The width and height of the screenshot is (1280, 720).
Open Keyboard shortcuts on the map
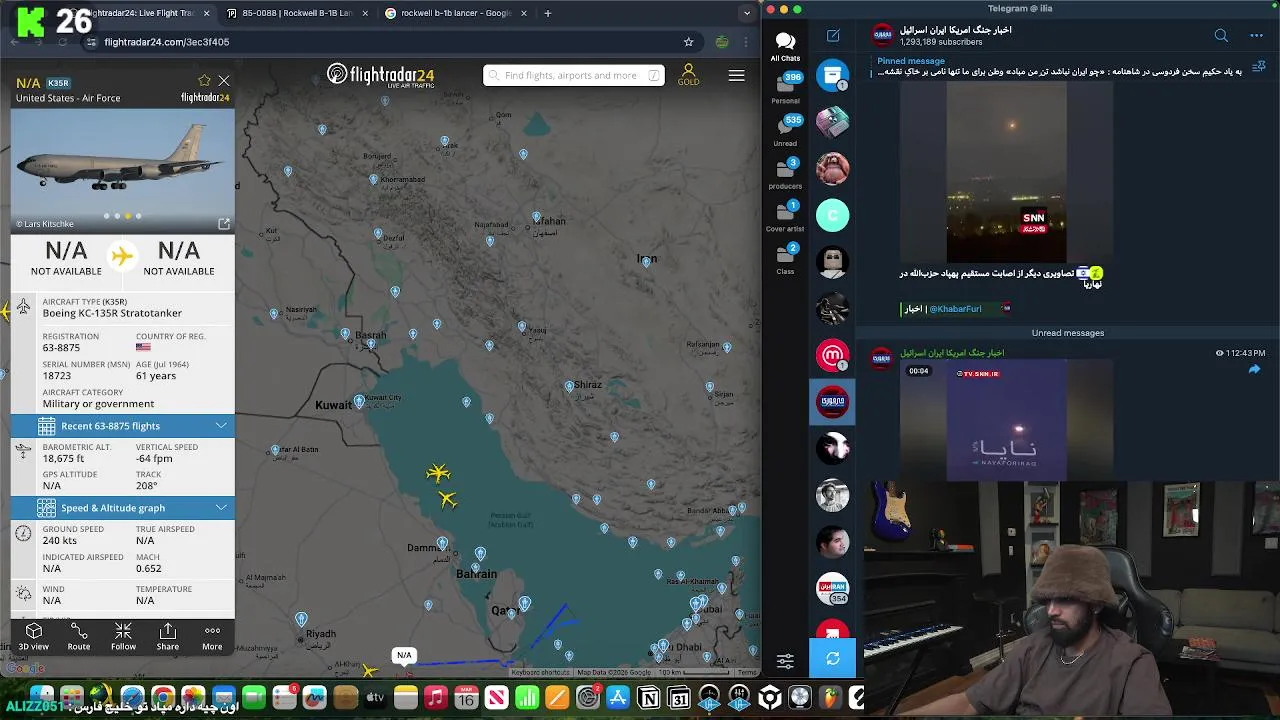point(540,672)
